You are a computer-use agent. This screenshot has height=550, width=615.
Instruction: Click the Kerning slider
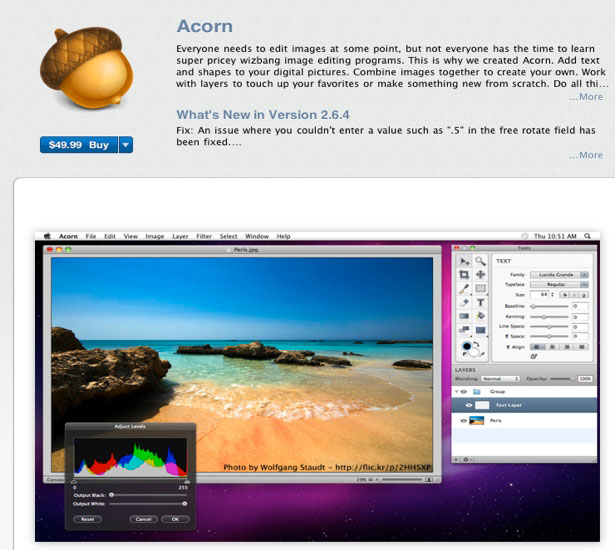coord(549,317)
